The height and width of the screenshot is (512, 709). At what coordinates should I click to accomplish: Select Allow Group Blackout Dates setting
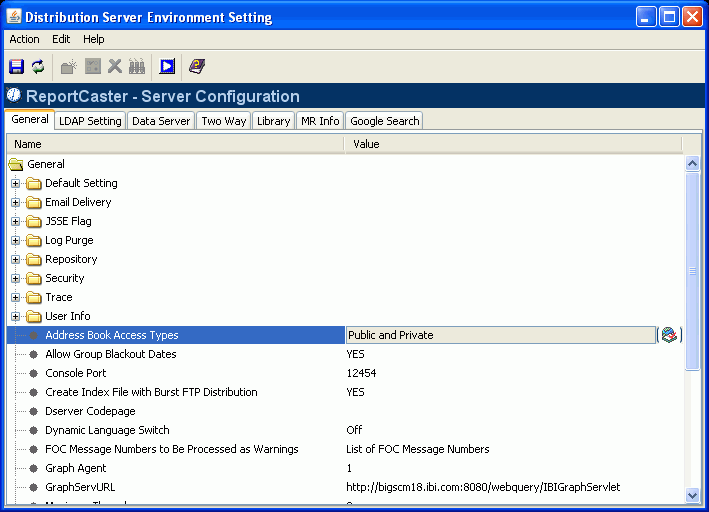[111, 354]
